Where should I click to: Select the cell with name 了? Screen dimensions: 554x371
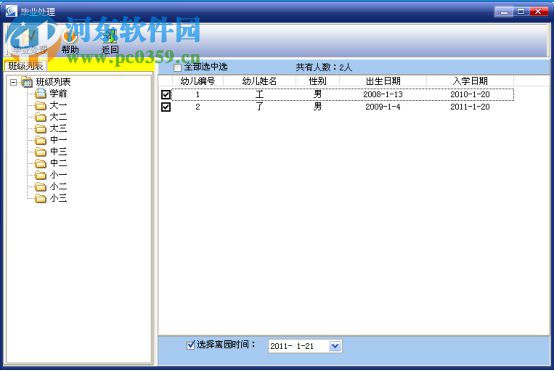click(259, 107)
